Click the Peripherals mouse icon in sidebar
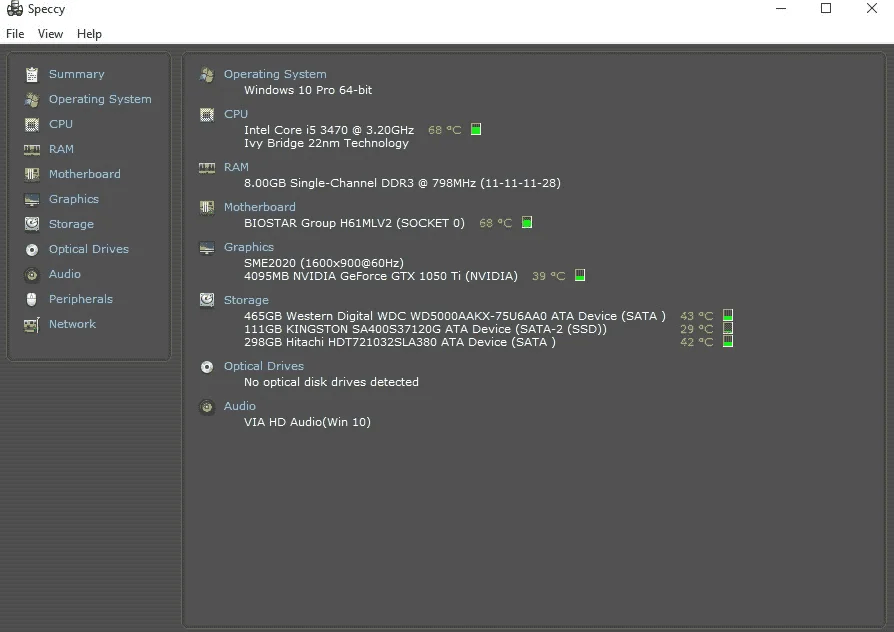The height and width of the screenshot is (632, 894). (x=32, y=299)
